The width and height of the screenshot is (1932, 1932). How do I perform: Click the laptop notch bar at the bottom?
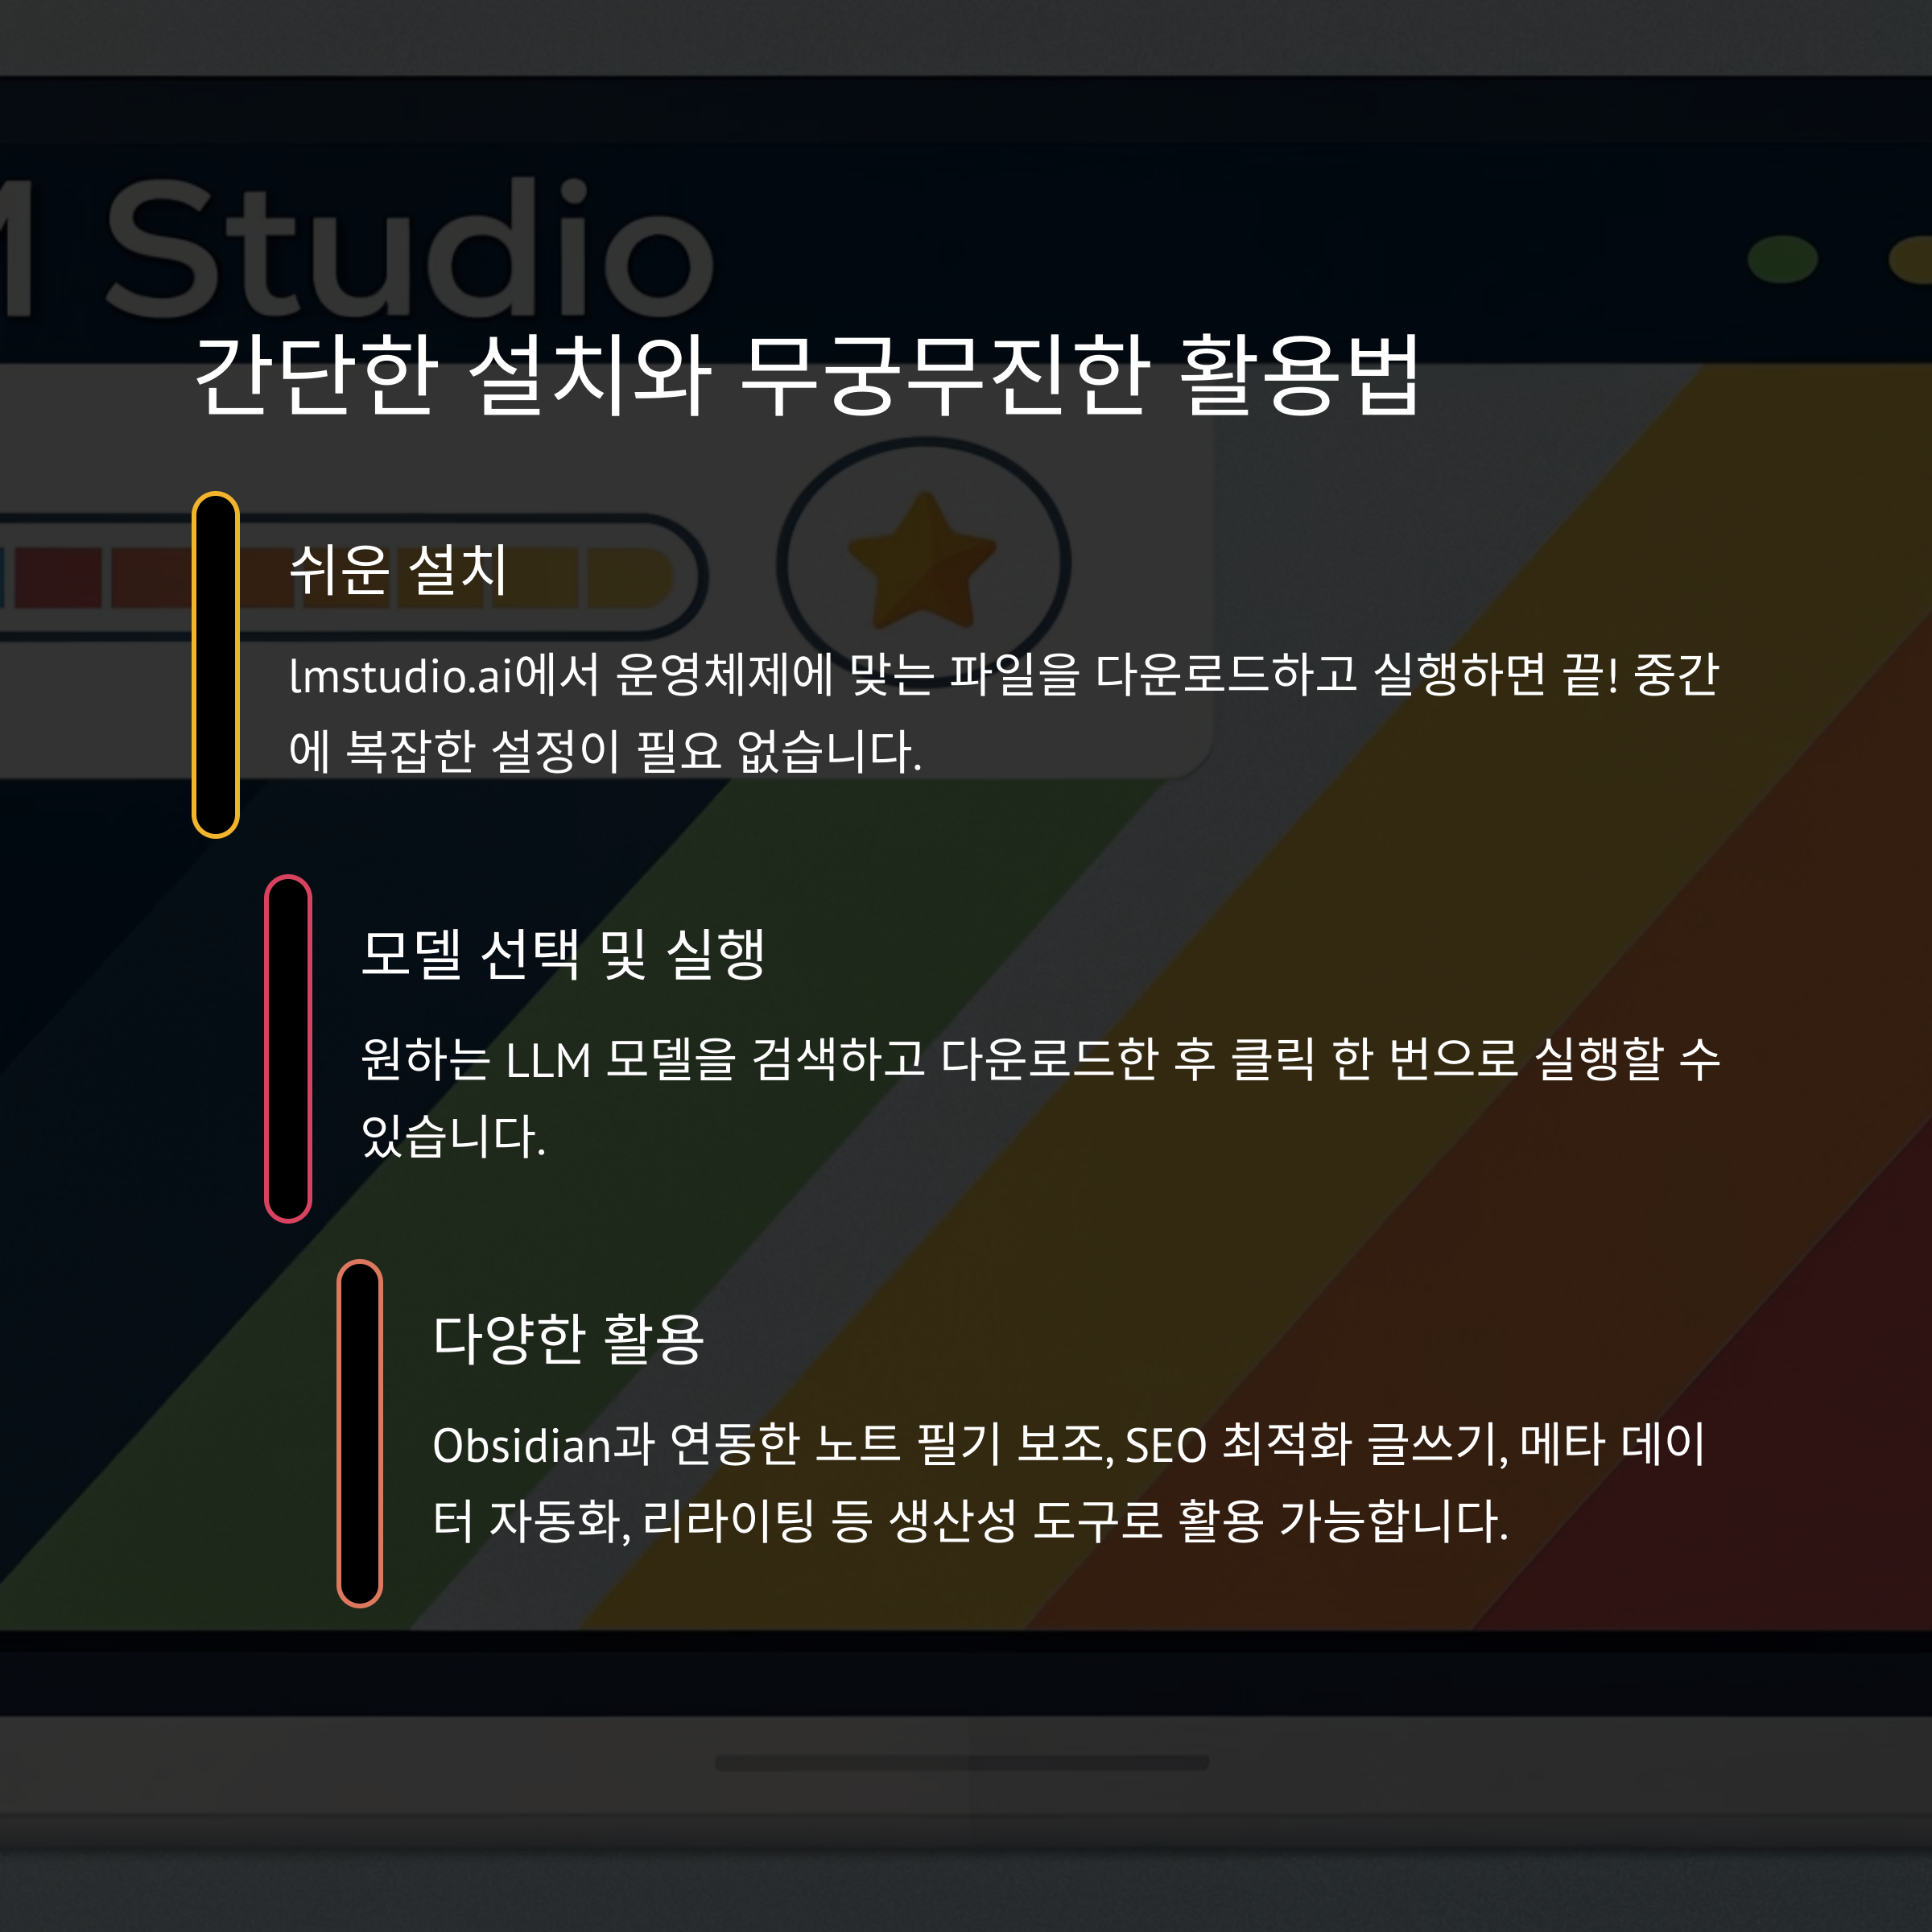coord(962,1762)
